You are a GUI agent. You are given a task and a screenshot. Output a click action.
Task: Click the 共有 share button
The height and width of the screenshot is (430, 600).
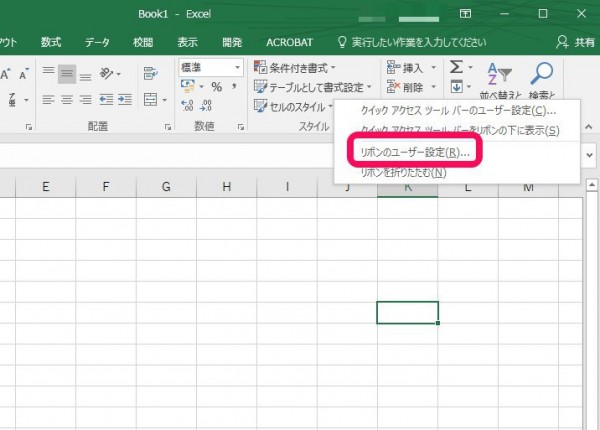[x=576, y=42]
